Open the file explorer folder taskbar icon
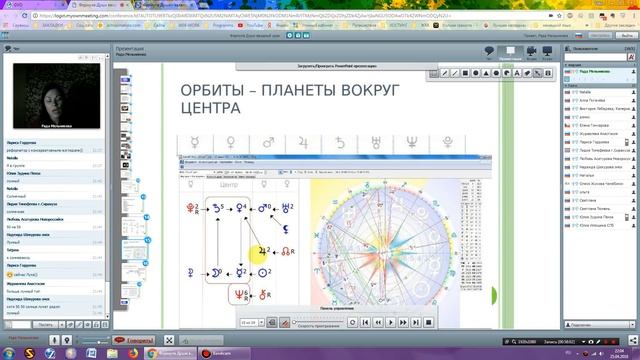Viewport: 640px width, 360px height. tap(112, 353)
